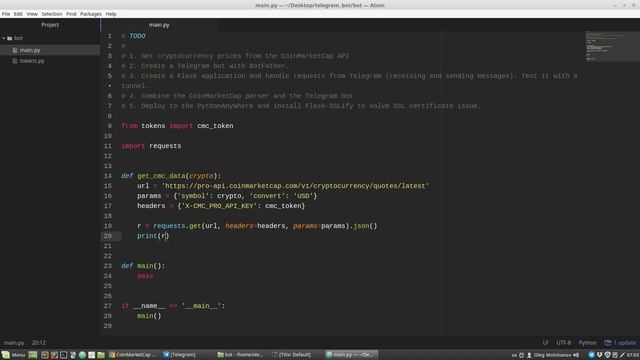Click main() call on line 28
The height and width of the screenshot is (360, 640).
(149, 316)
